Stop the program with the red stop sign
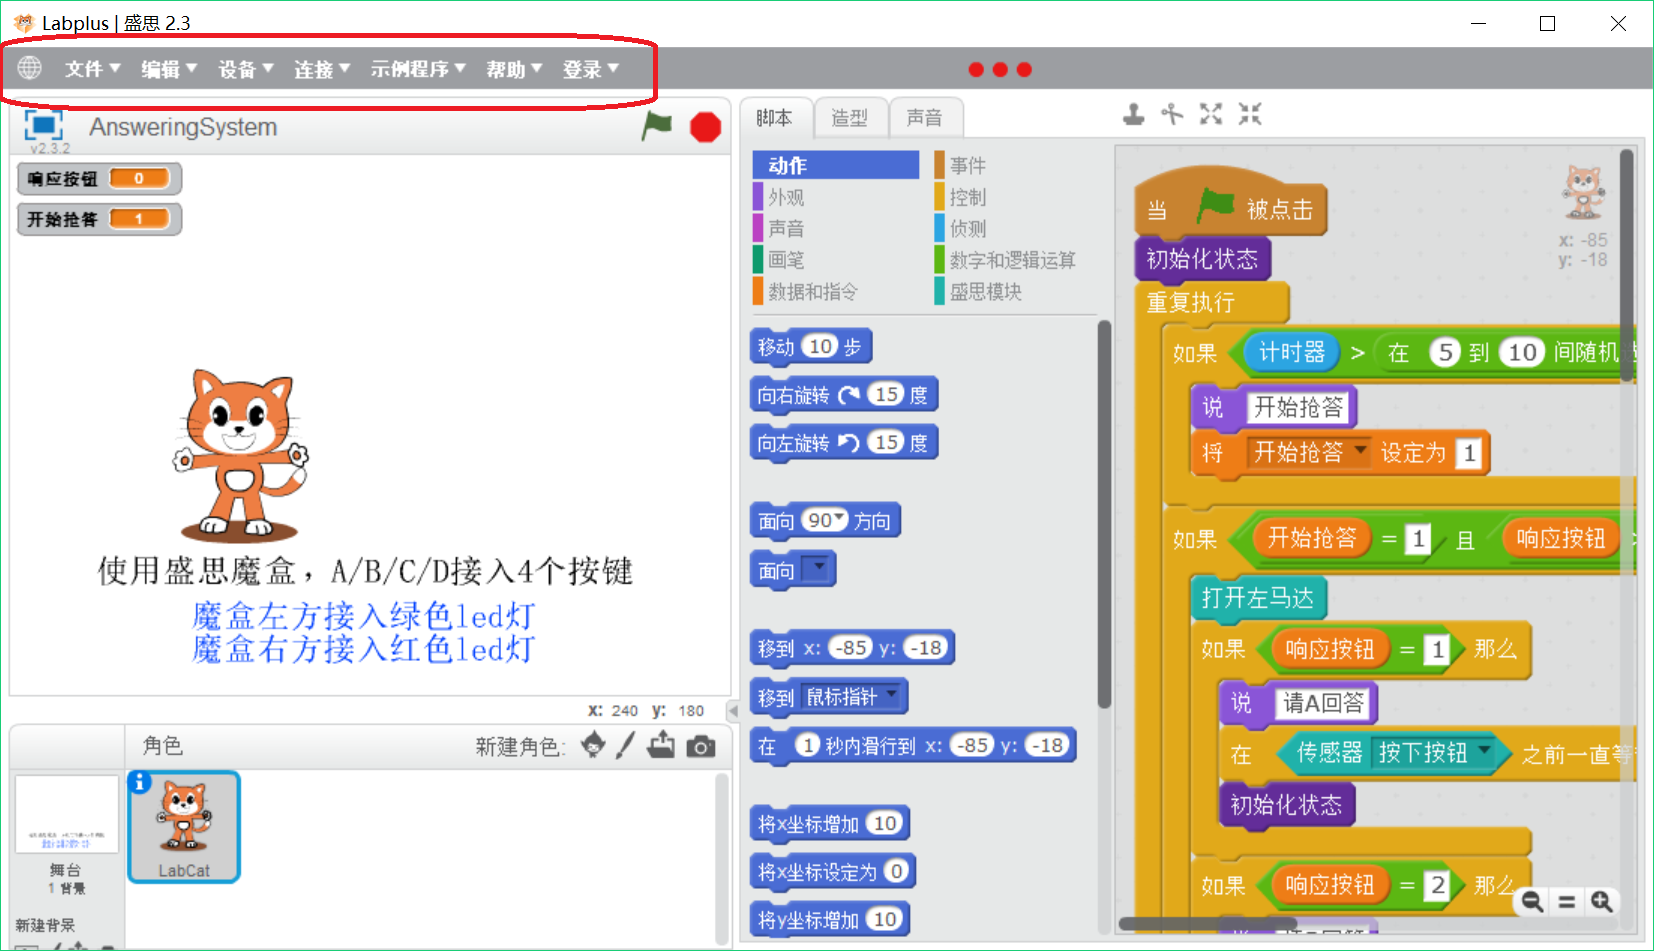Image resolution: width=1654 pixels, height=951 pixels. [705, 127]
